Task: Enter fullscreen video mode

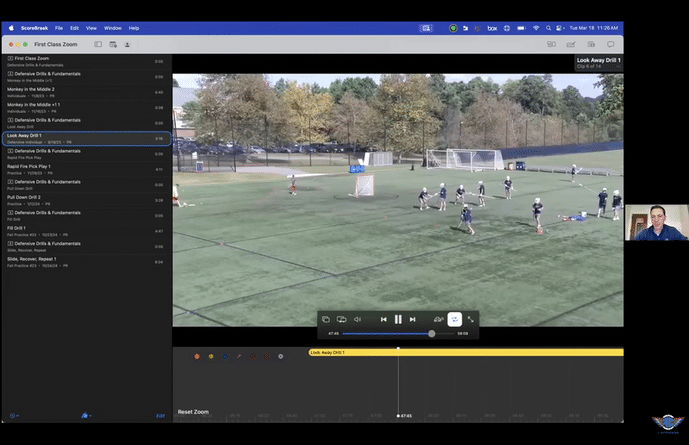Action: (471, 319)
